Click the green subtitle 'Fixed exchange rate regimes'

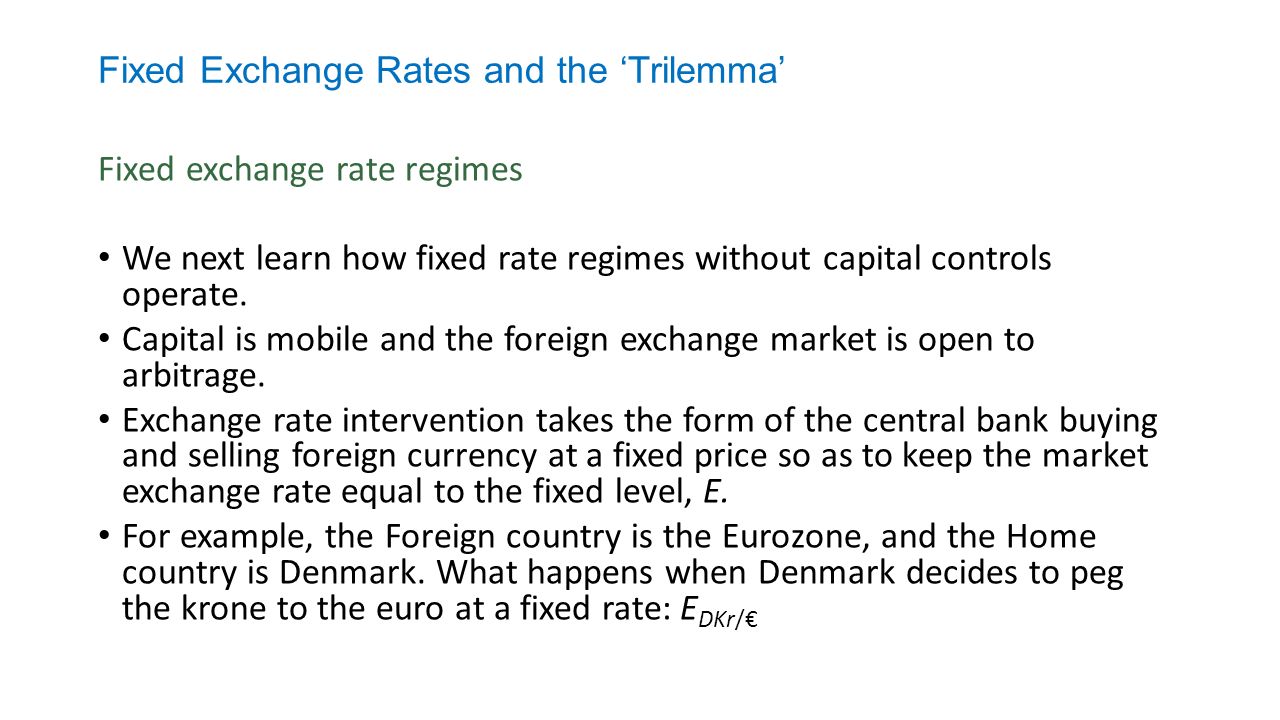310,170
